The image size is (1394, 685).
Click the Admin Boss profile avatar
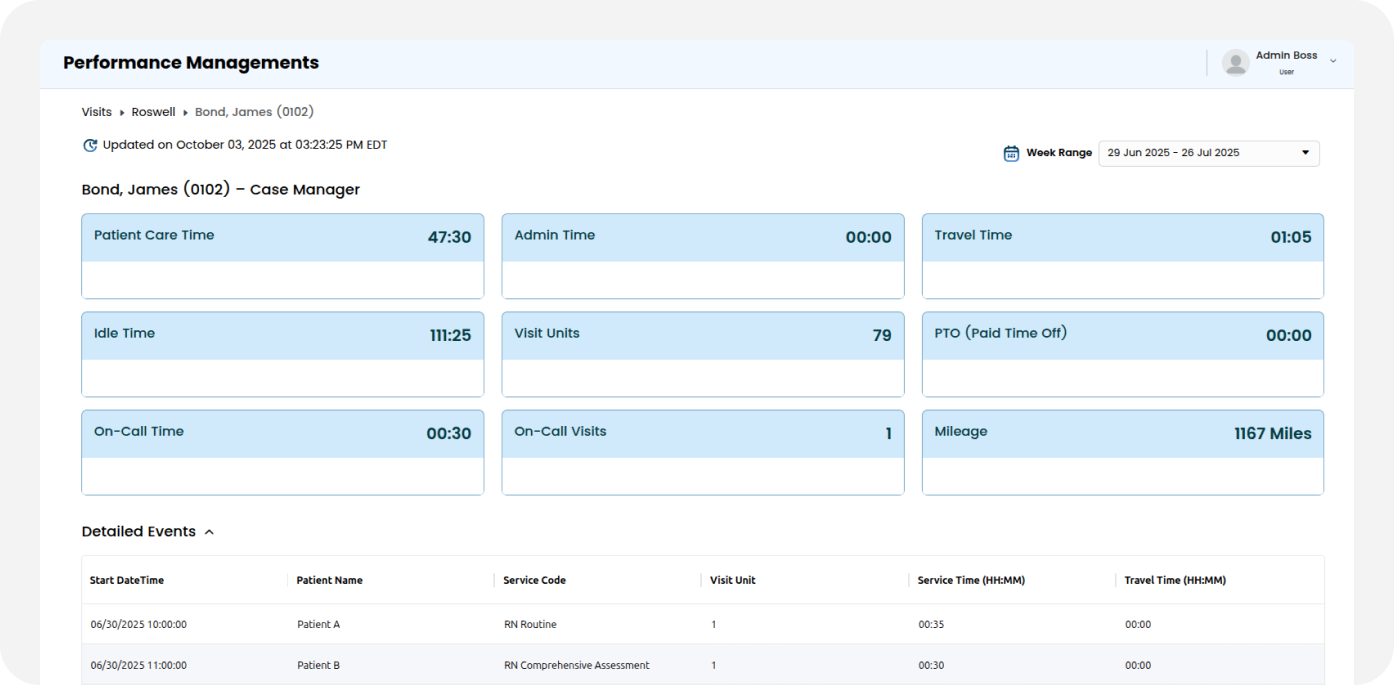(1235, 63)
